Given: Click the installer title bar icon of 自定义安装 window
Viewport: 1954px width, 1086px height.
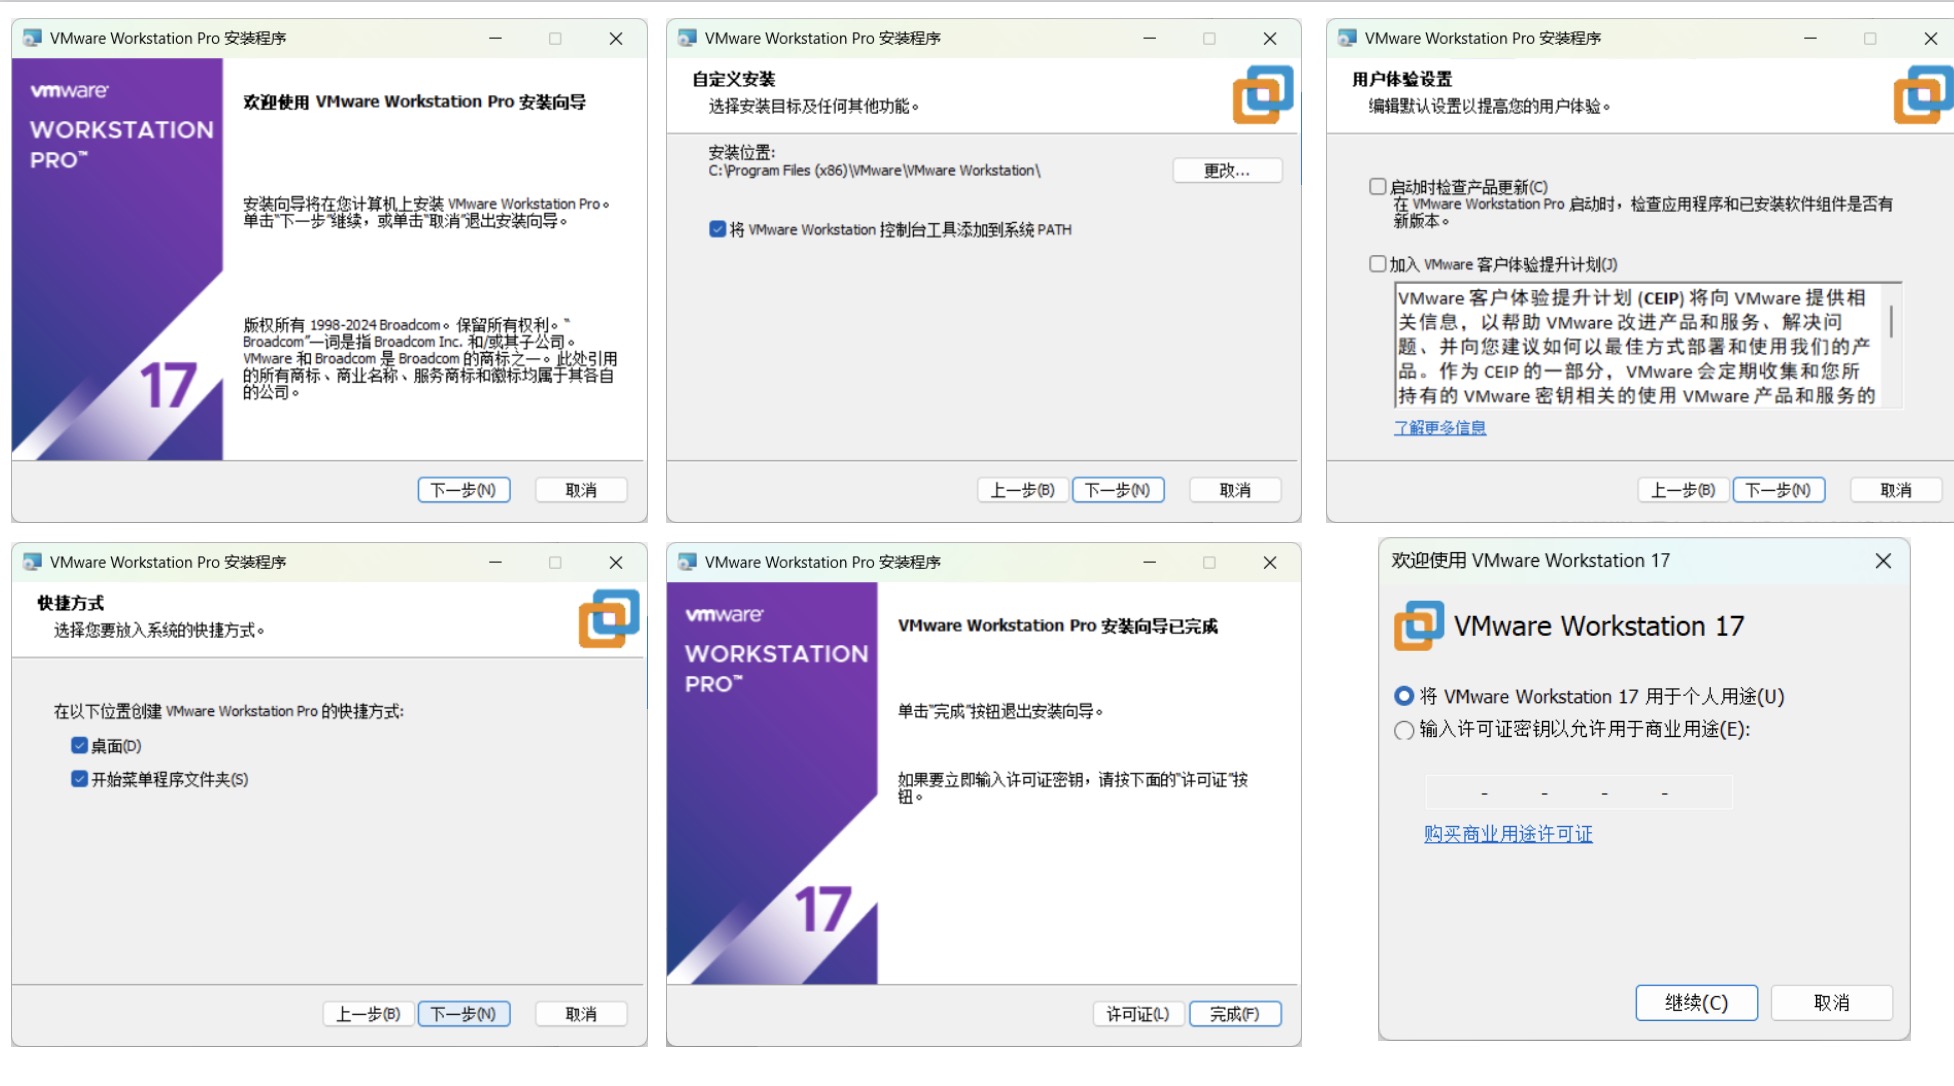Looking at the screenshot, I should pyautogui.click(x=687, y=38).
